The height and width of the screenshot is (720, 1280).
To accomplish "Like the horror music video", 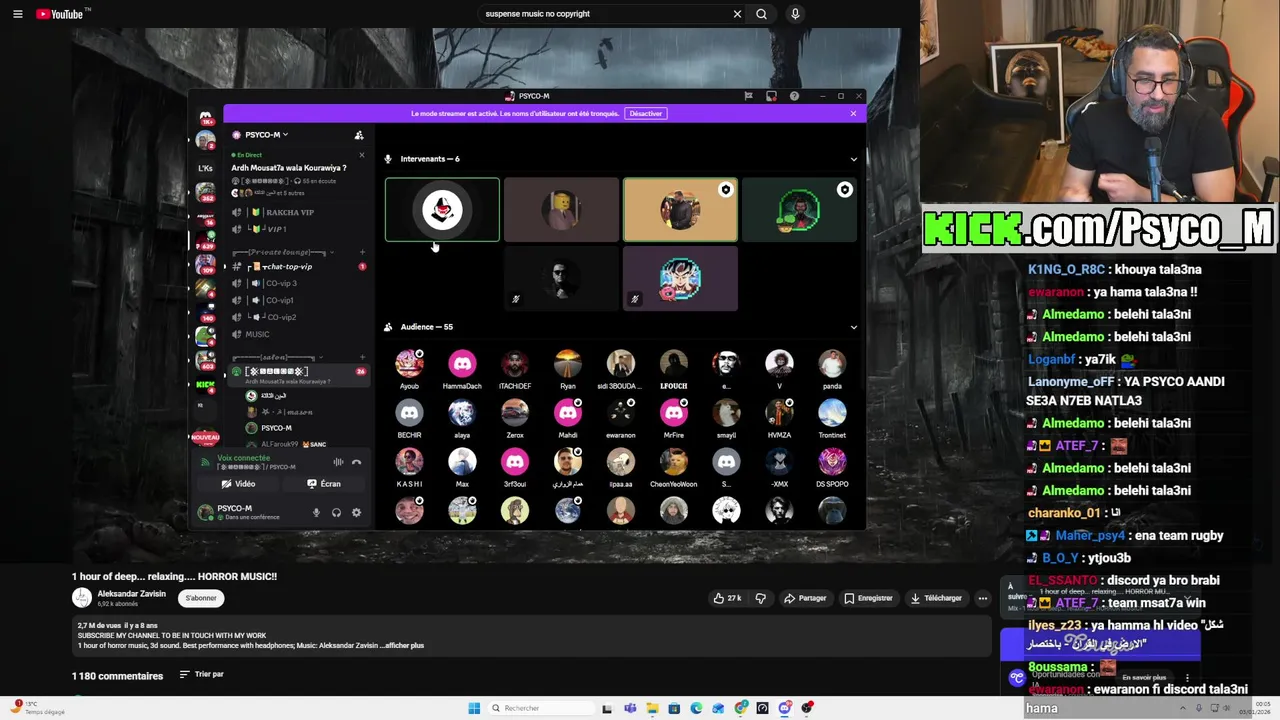I will [x=727, y=598].
